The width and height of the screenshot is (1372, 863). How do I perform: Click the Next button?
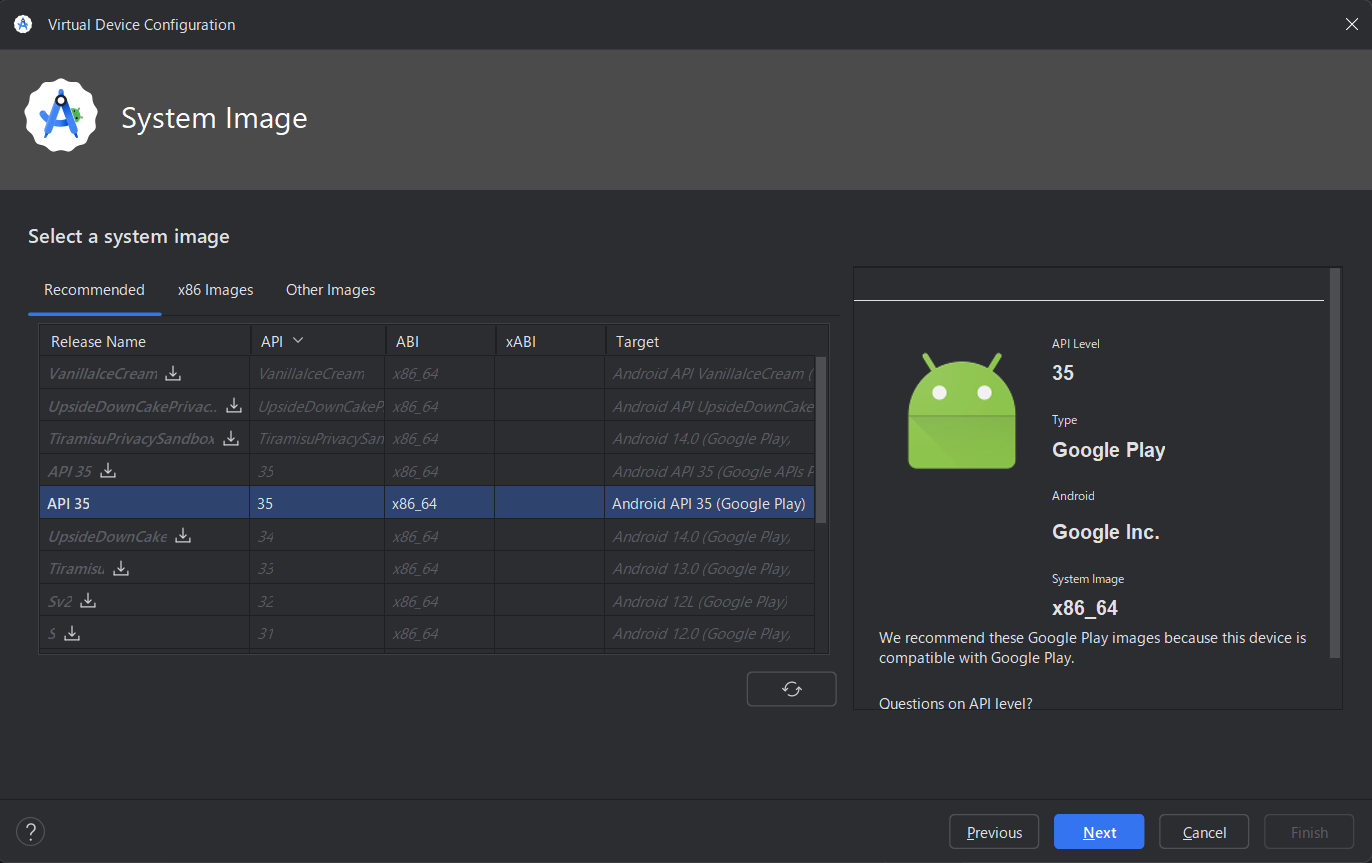tap(1099, 832)
